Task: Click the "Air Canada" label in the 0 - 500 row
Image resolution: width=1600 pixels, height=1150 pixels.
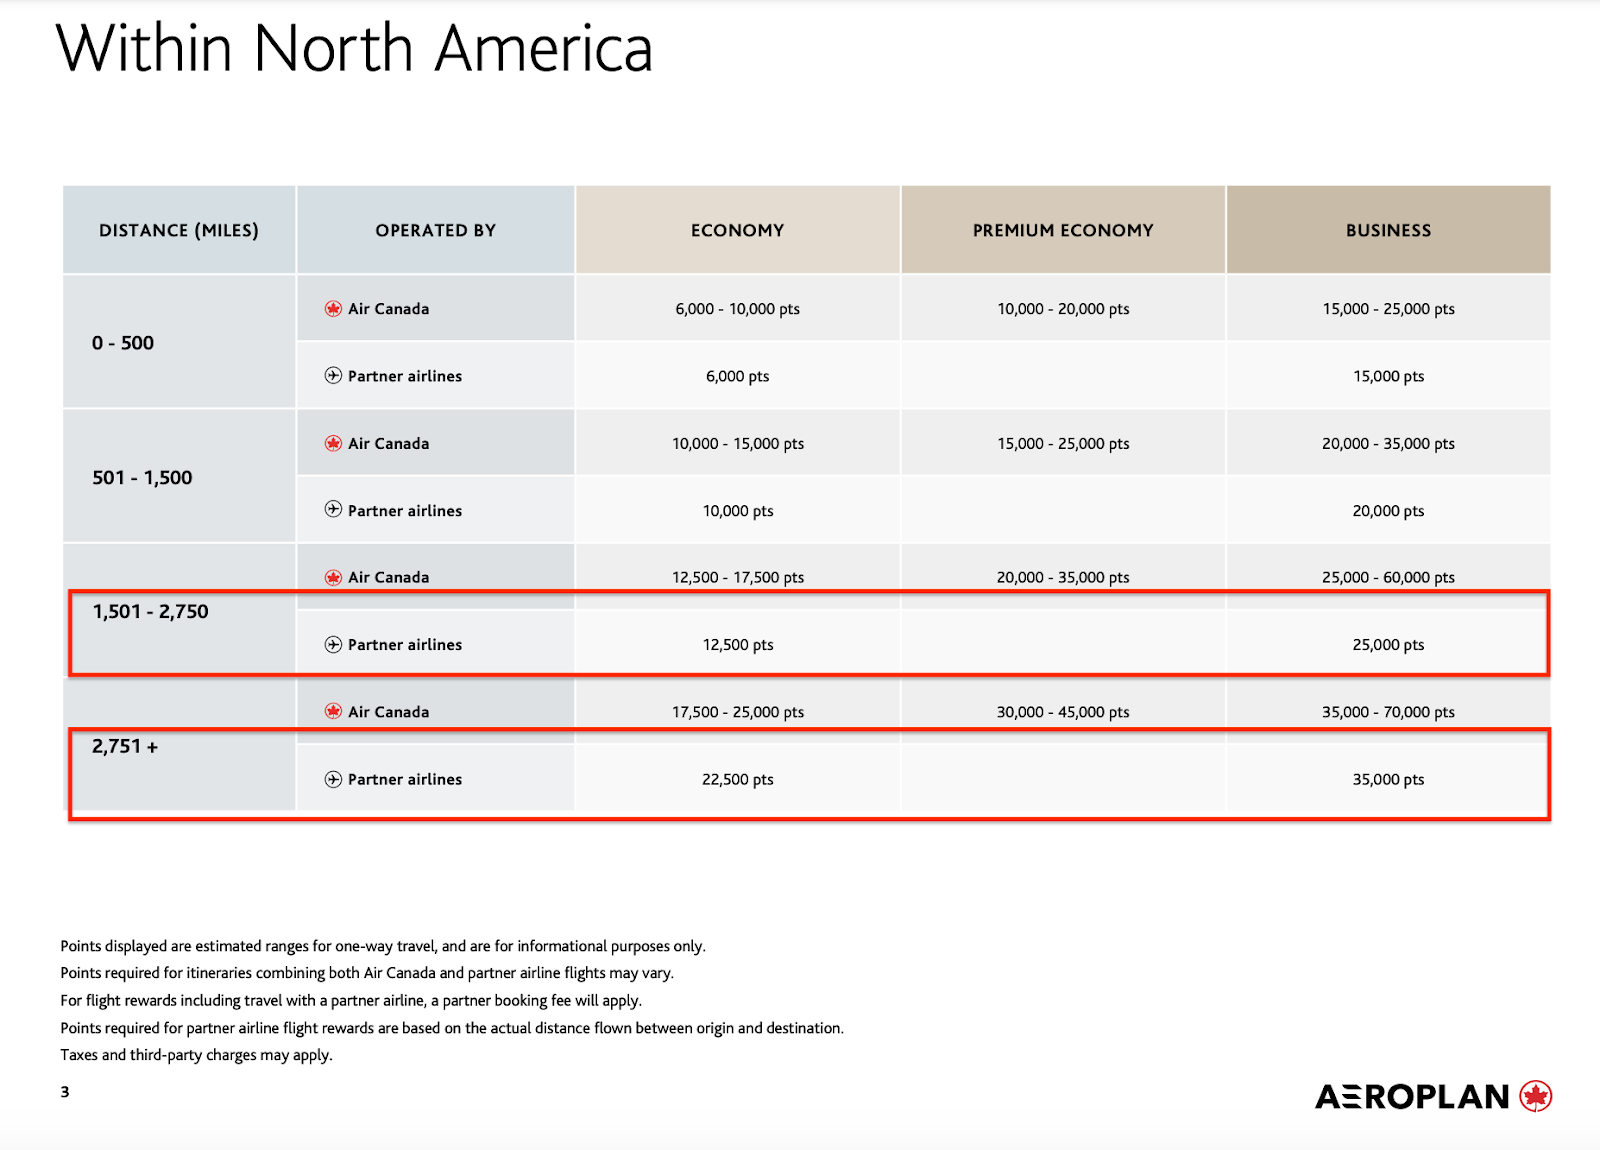Action: (389, 309)
